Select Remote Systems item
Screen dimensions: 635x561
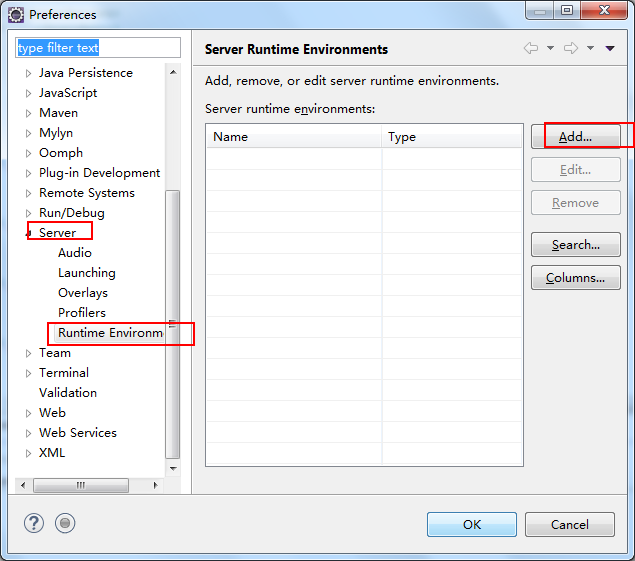[87, 193]
